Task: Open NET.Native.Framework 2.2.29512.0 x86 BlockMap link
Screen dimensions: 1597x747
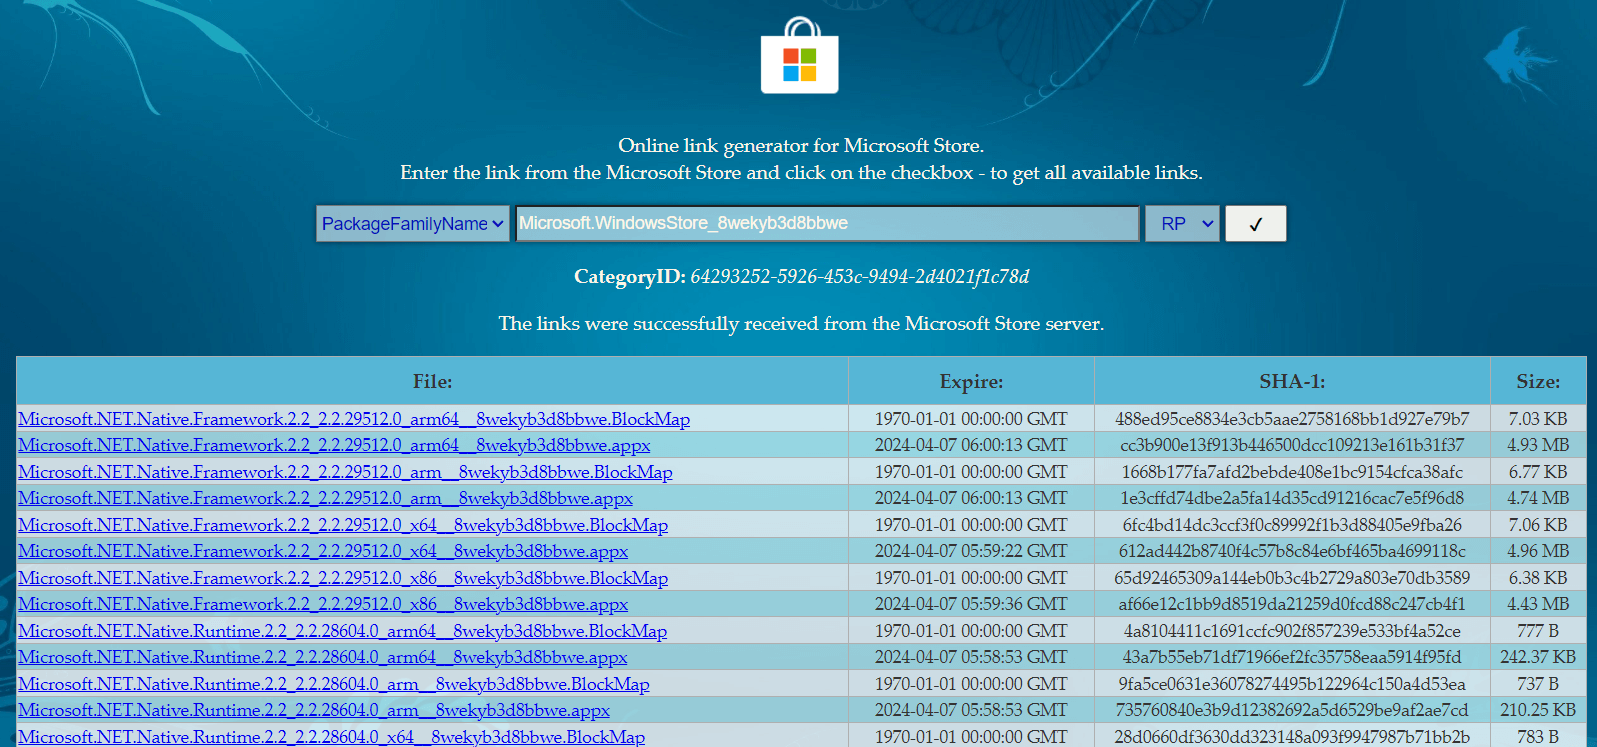Action: click(x=343, y=578)
